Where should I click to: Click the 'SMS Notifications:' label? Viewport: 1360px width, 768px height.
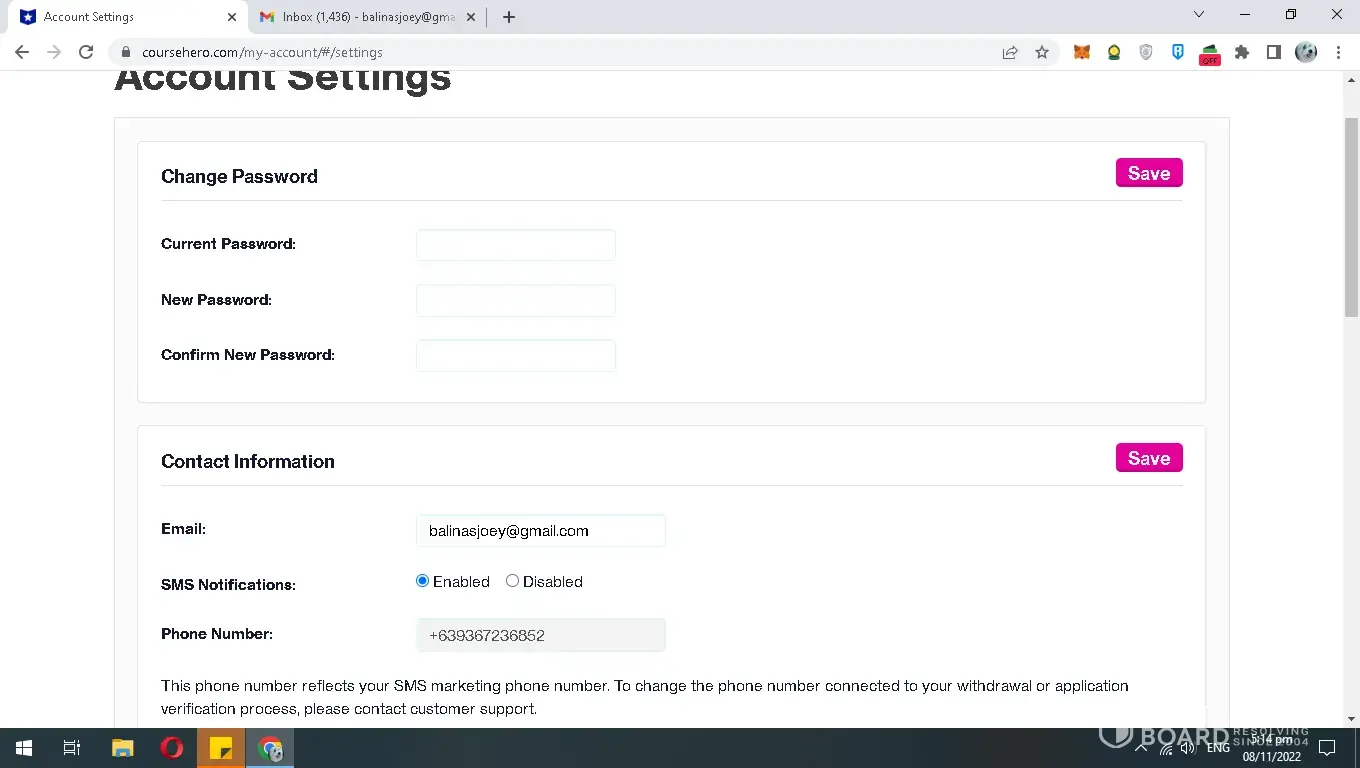tap(228, 585)
